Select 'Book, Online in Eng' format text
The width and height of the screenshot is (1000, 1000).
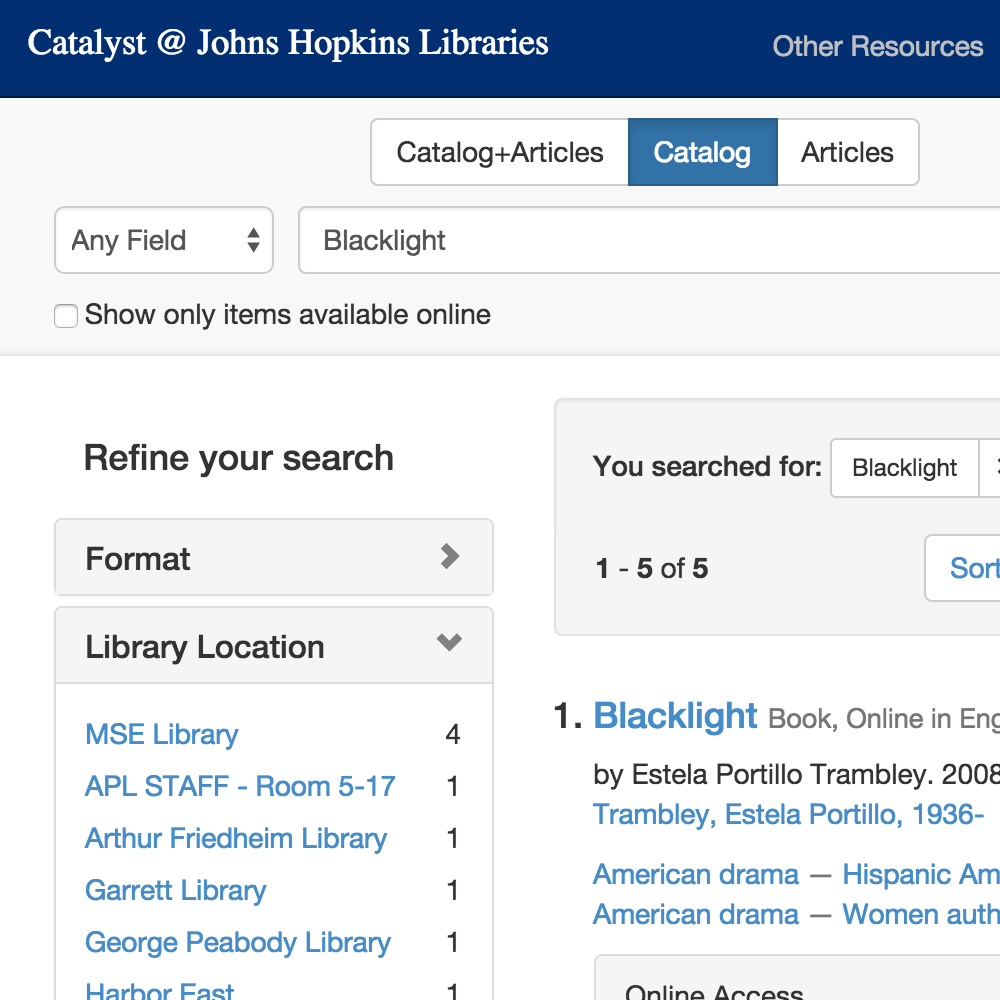click(884, 719)
